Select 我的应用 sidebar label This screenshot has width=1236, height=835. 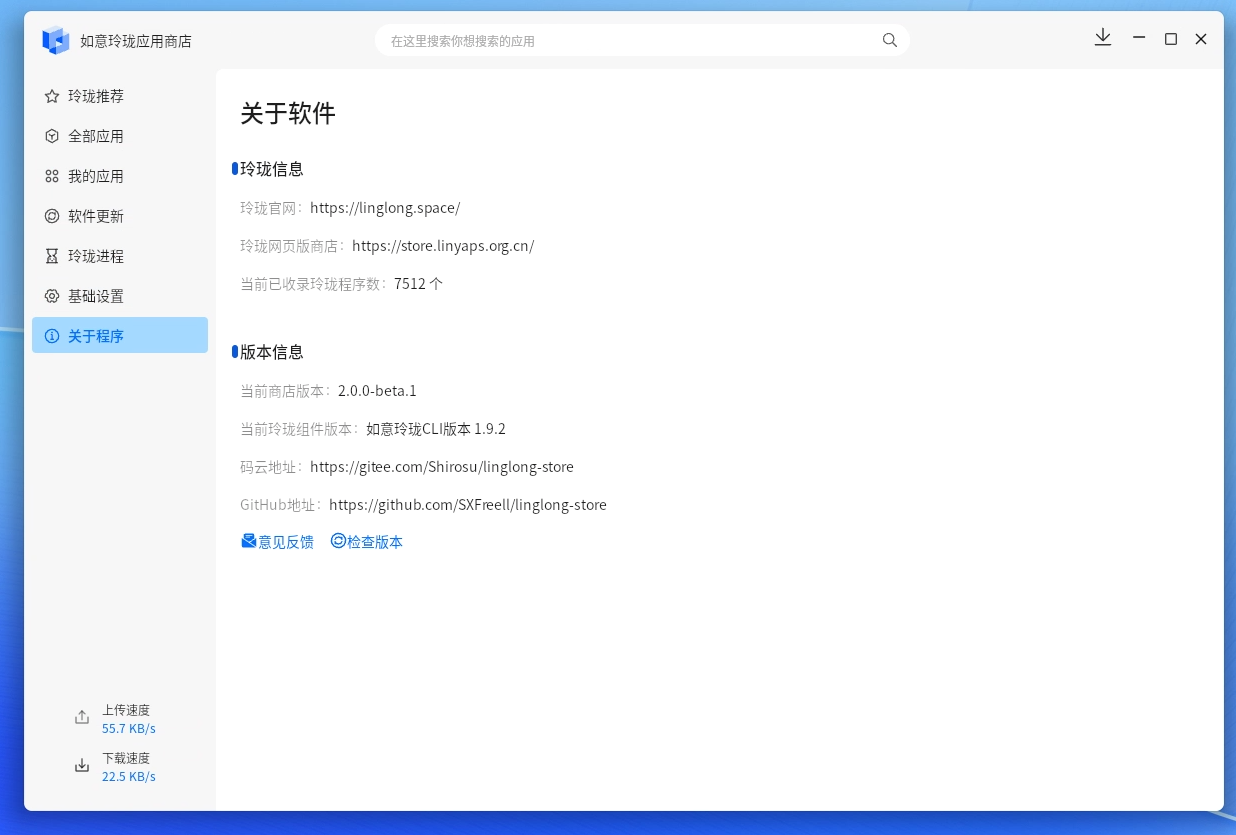(x=96, y=176)
